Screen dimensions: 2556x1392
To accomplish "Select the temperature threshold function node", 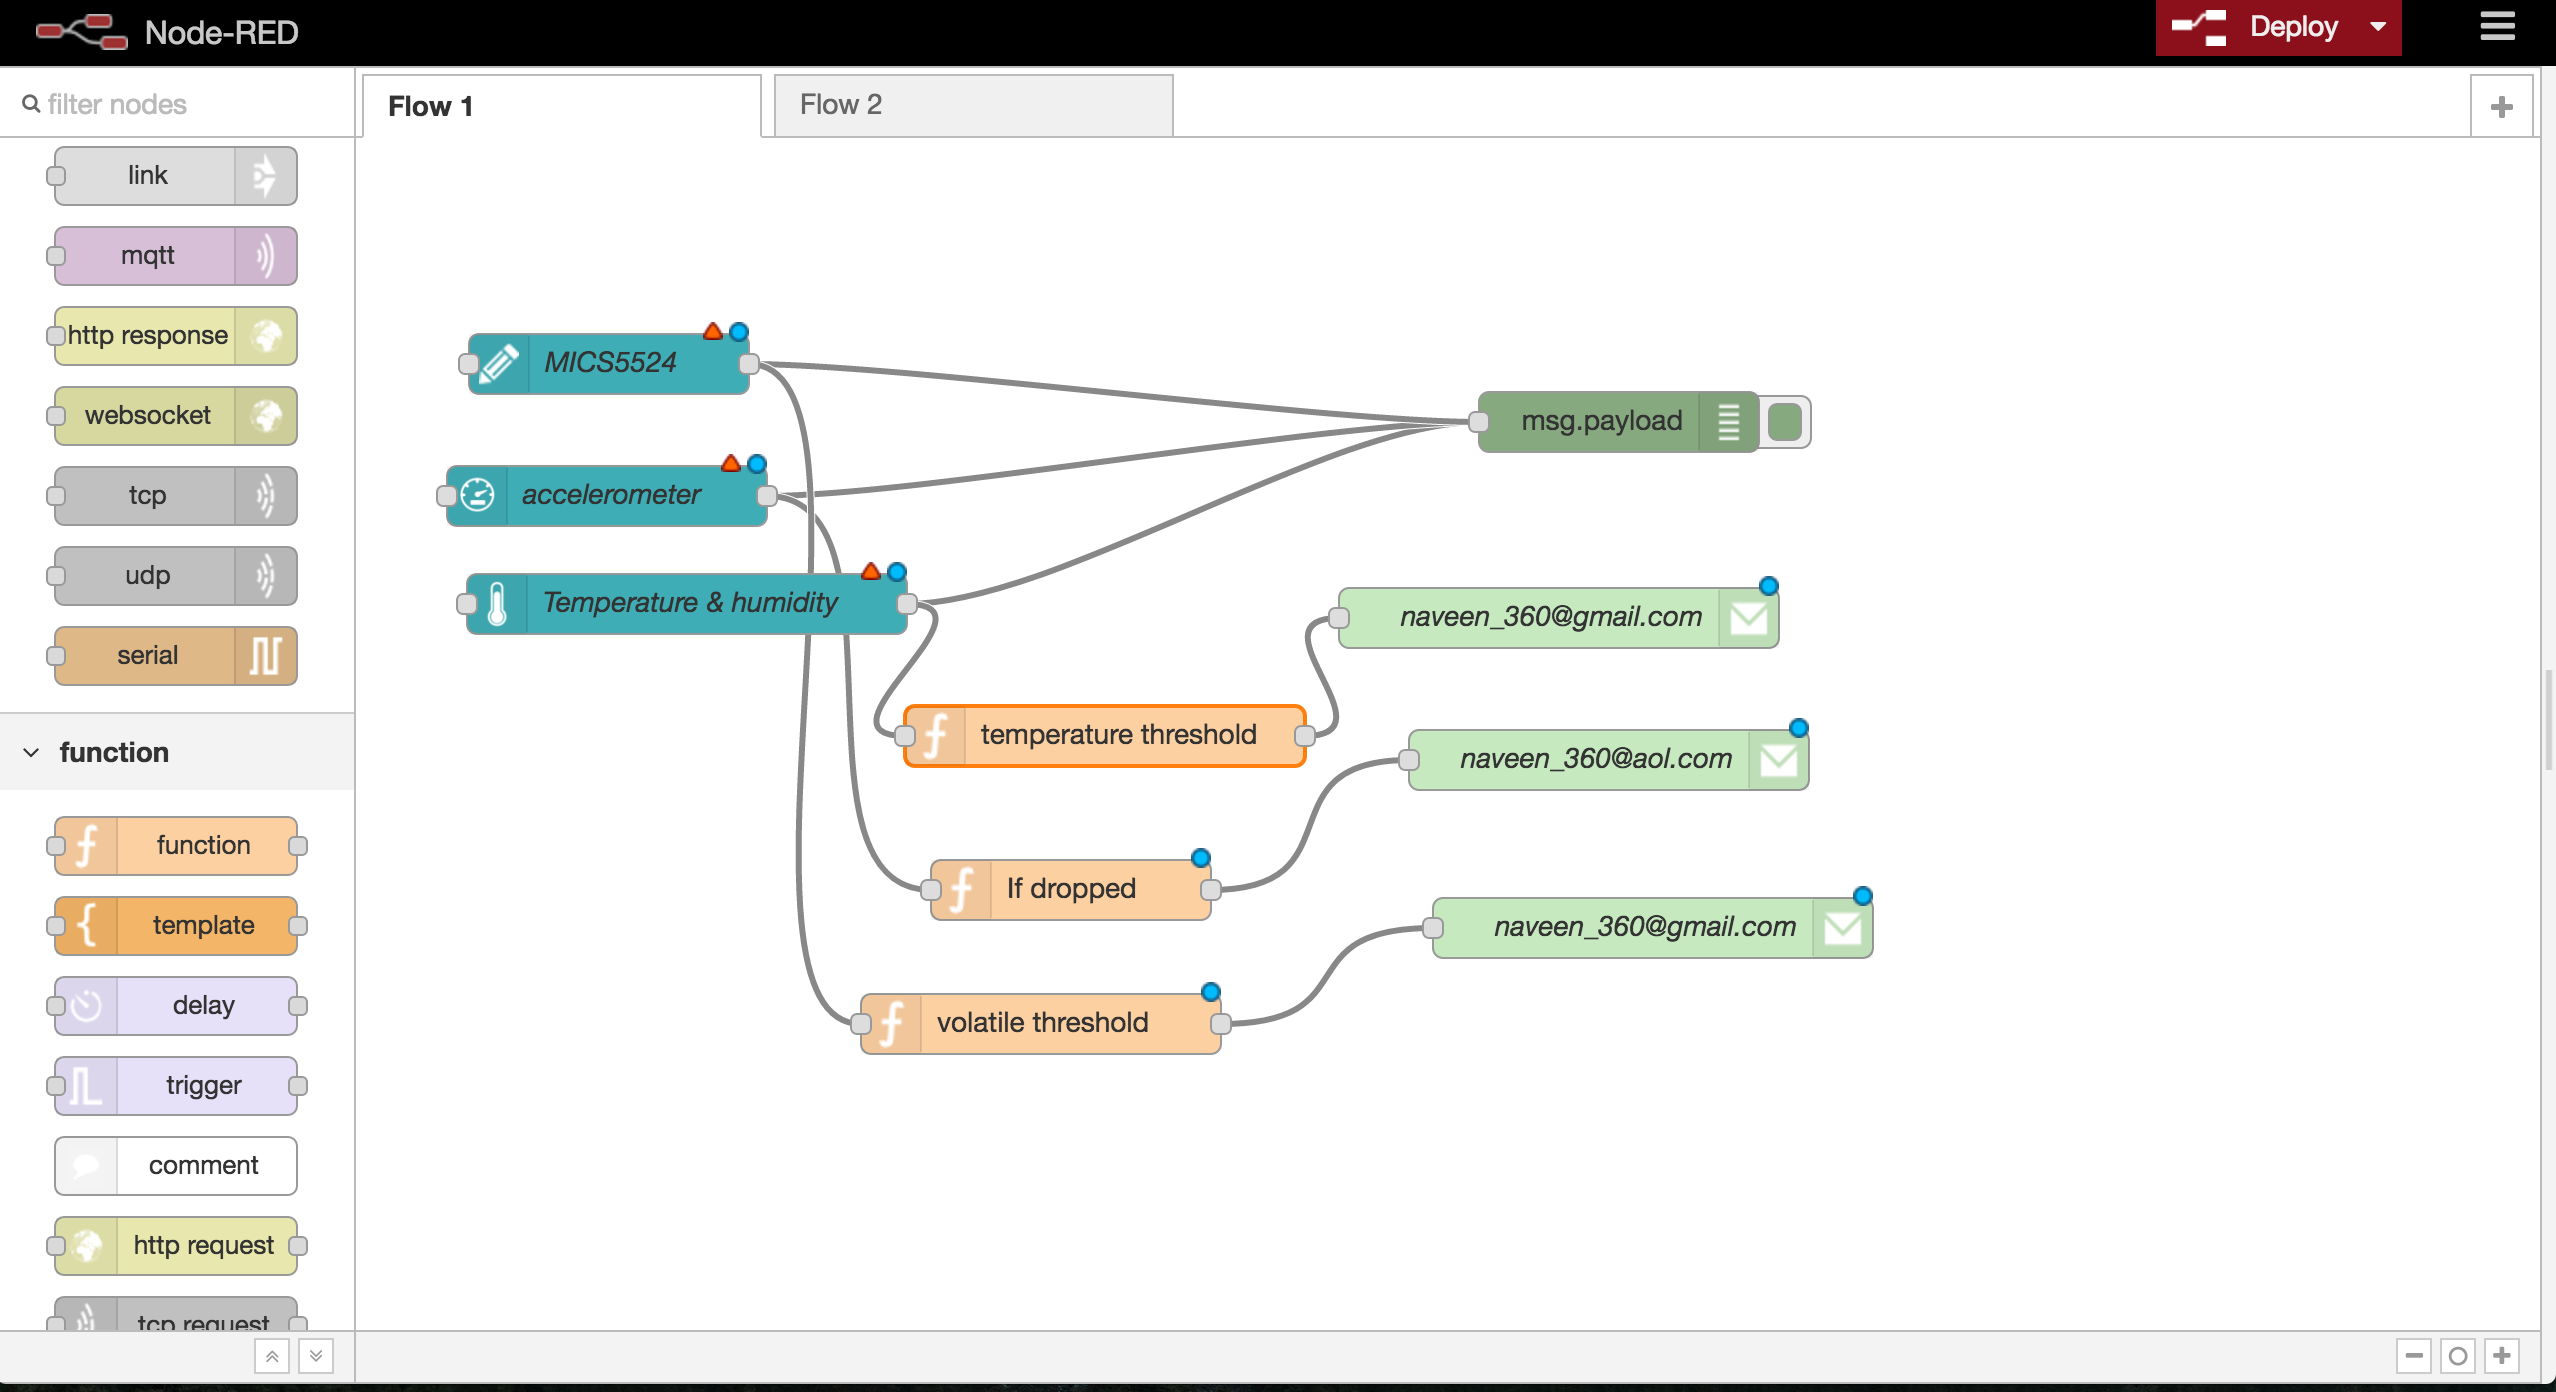I will point(1105,735).
